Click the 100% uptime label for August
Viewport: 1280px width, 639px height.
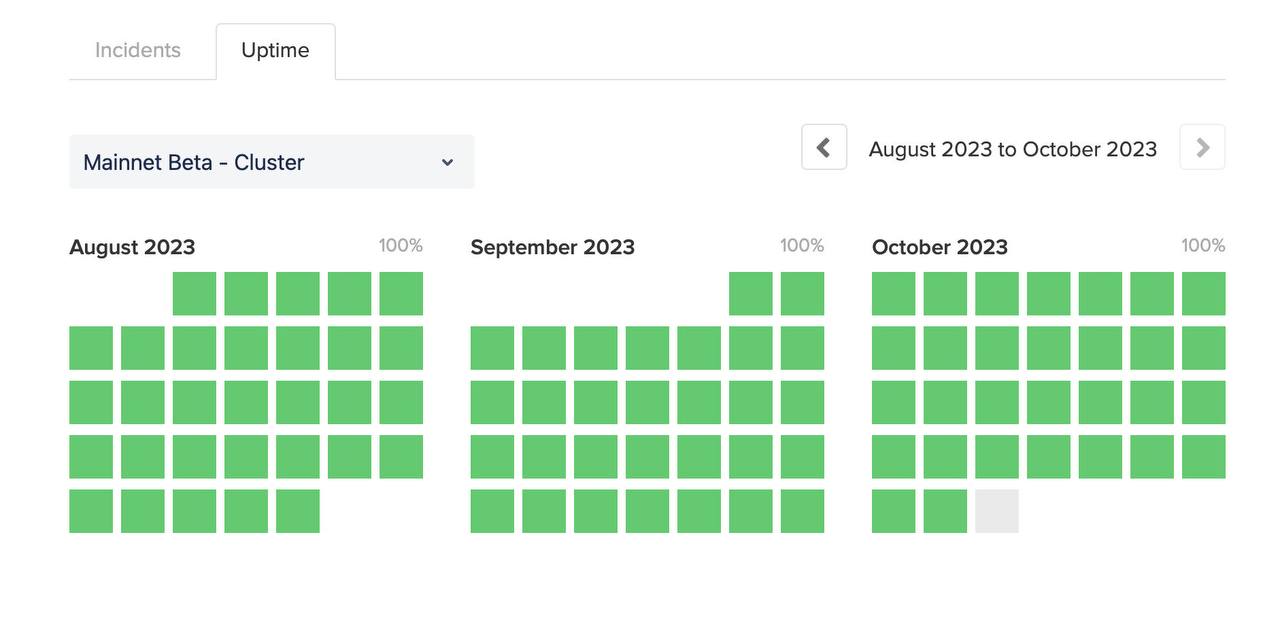point(400,245)
